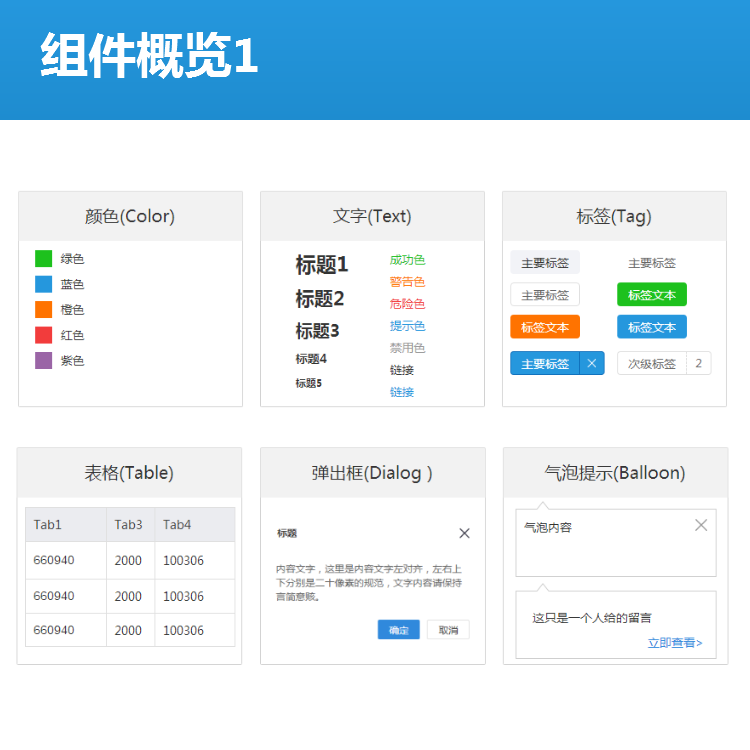Click the 警告色 orange text
750x750 pixels.
(x=407, y=282)
